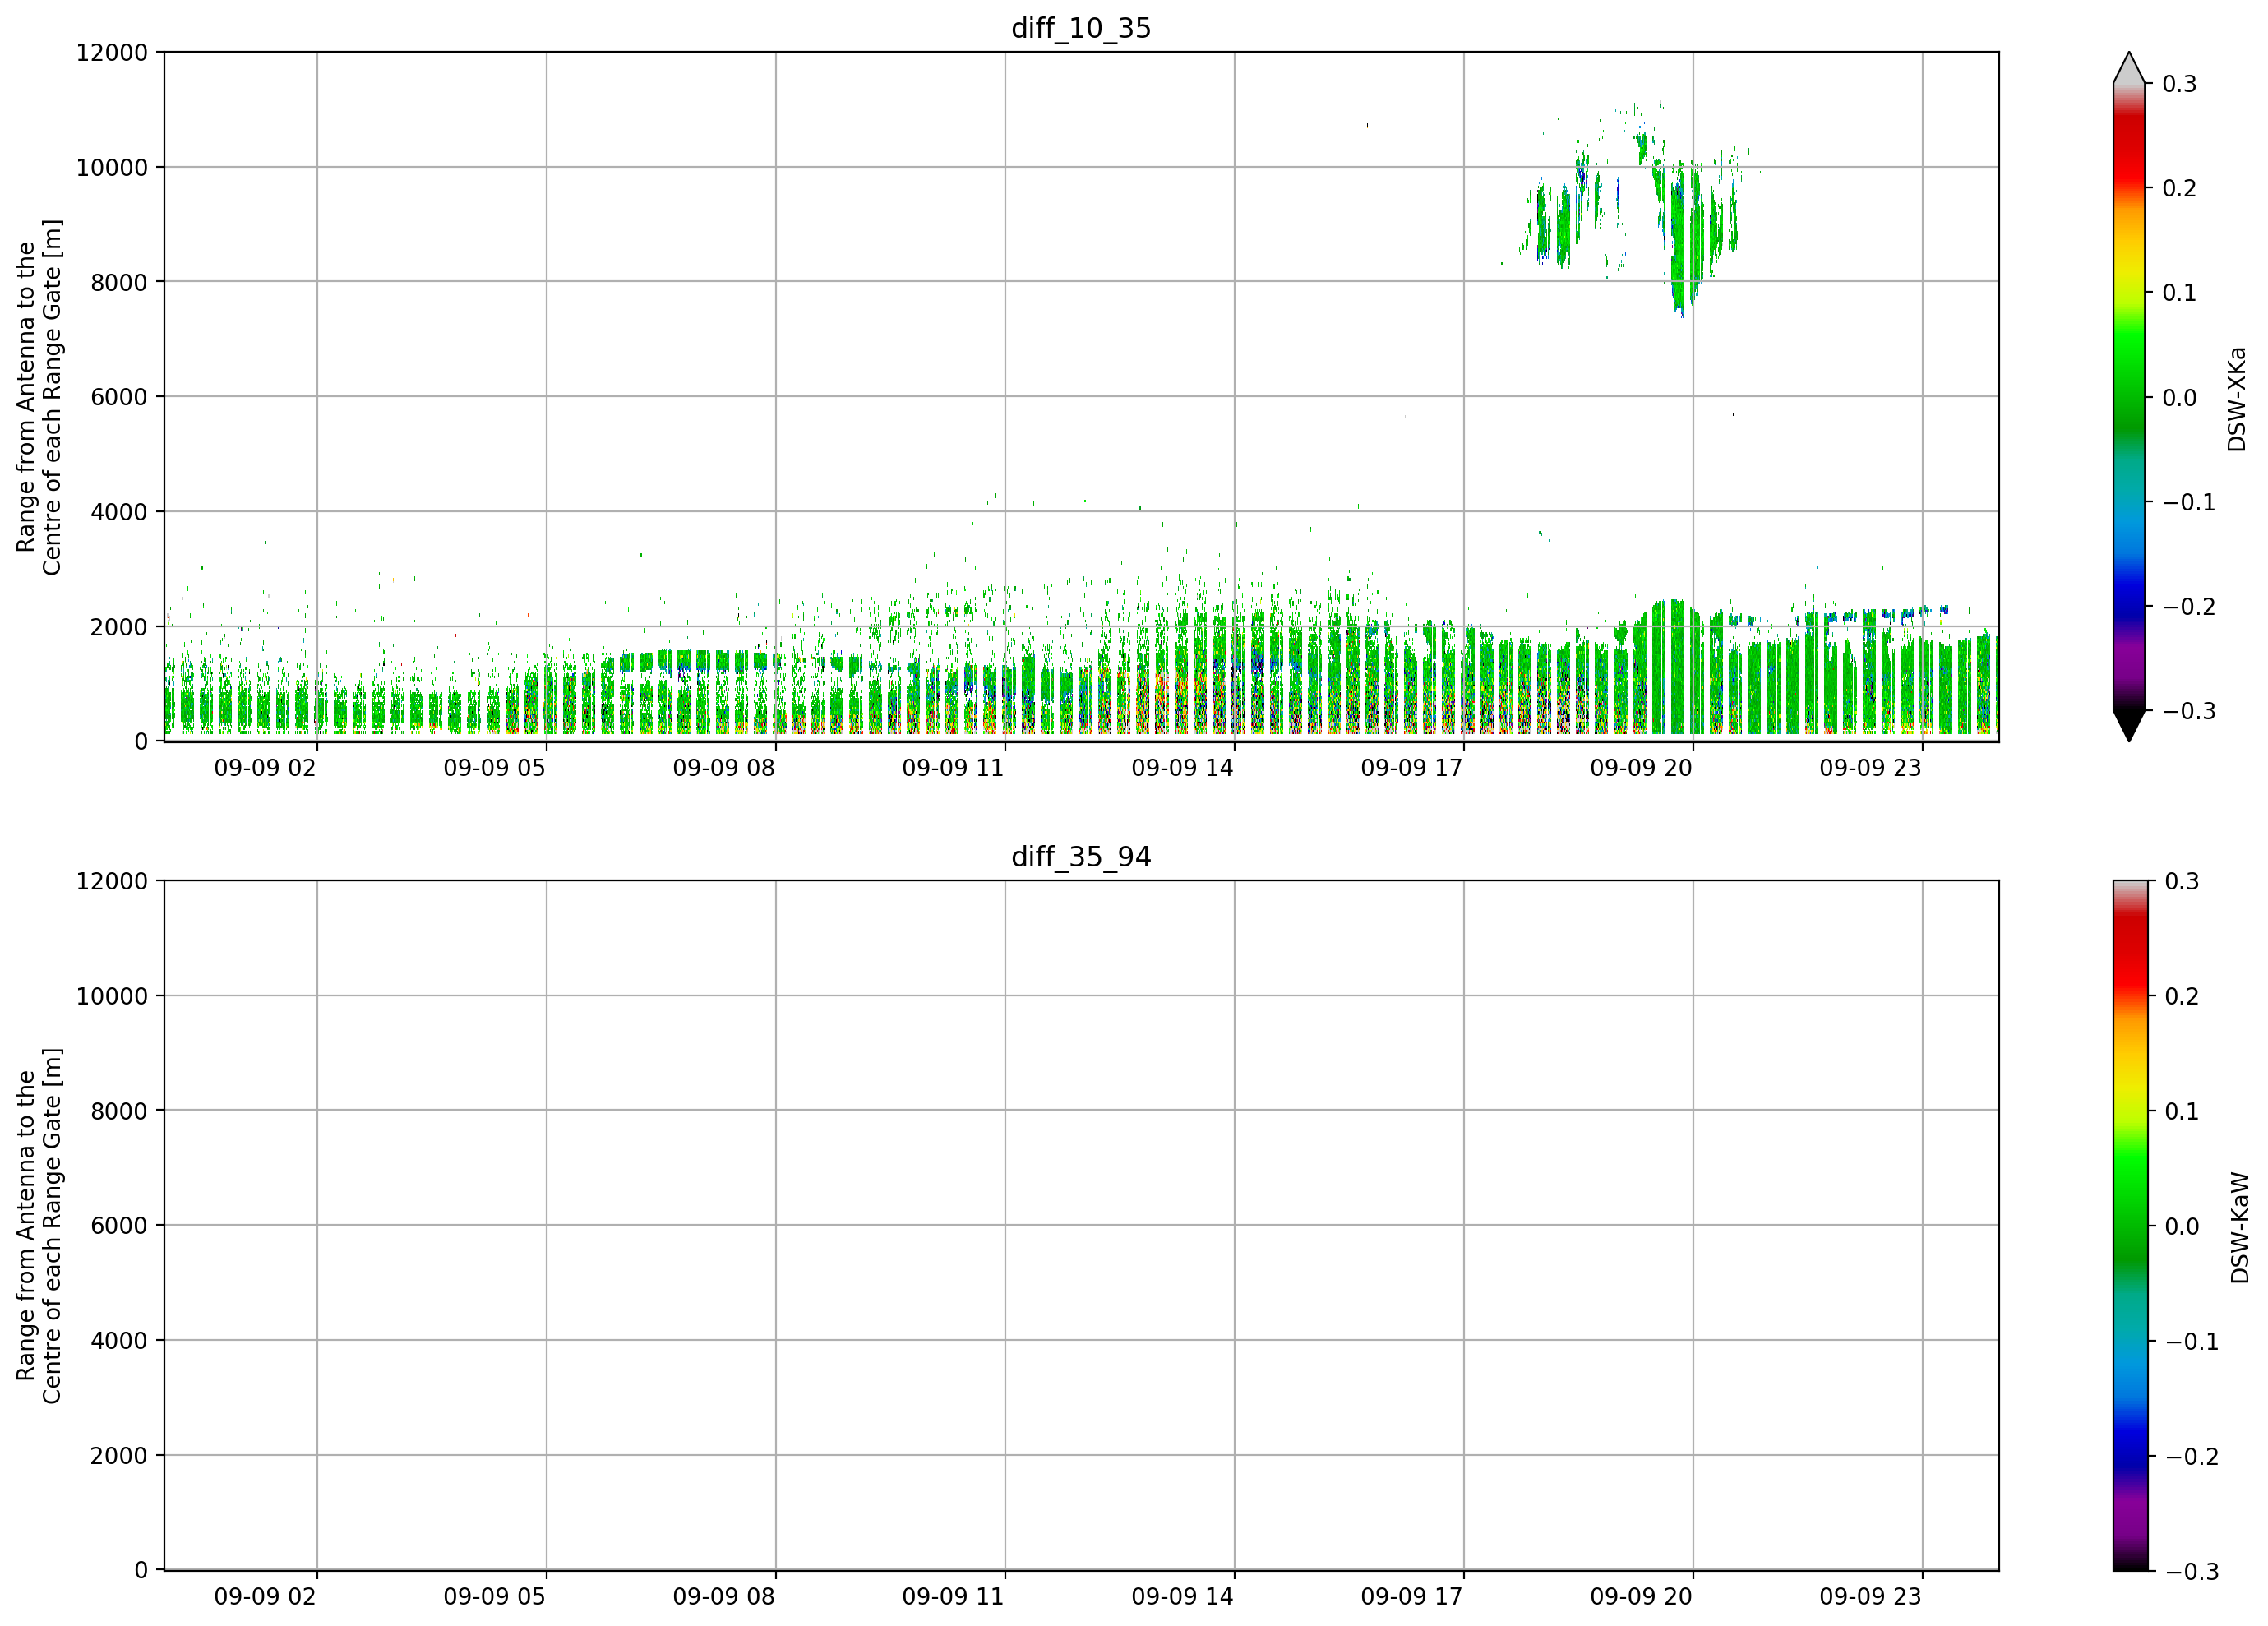The image size is (2268, 1626).
Task: Select the red region of DSW-XKa colorbar
Action: 2129,150
